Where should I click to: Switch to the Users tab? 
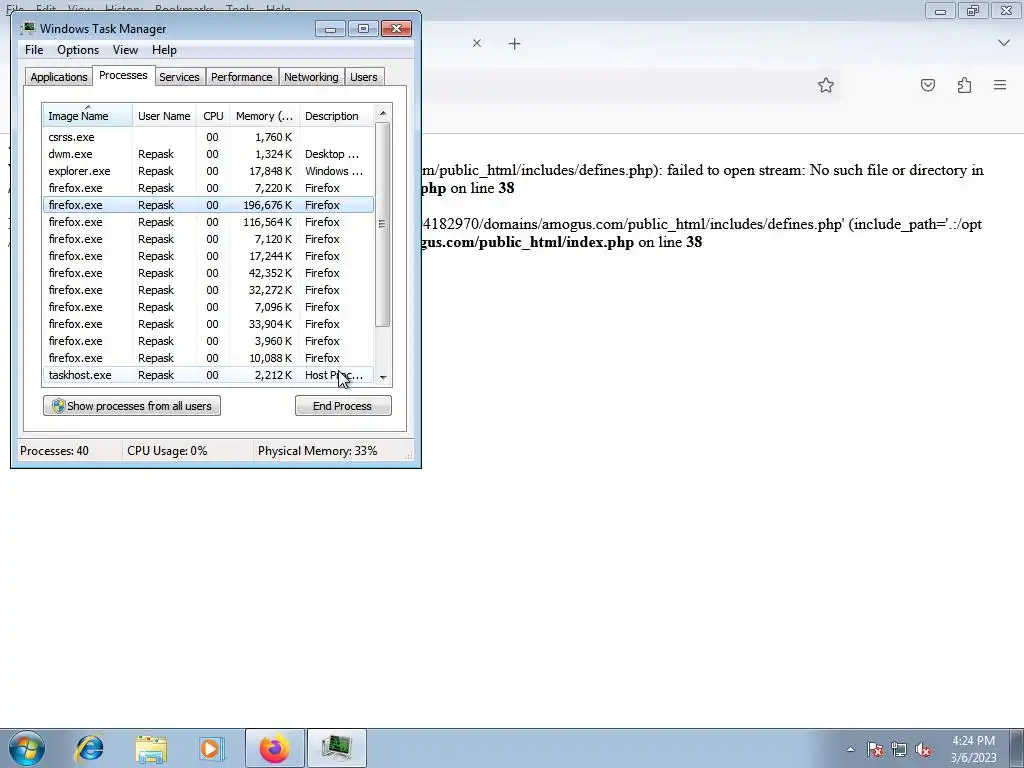pyautogui.click(x=364, y=77)
